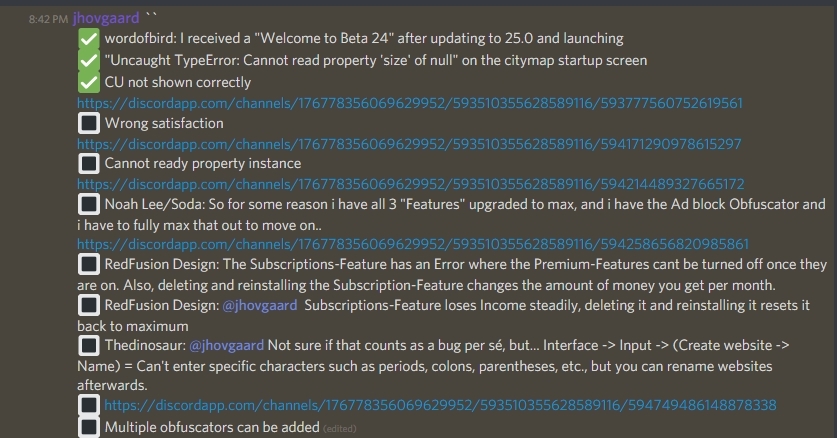Viewport: 837px width, 438px height.
Task: Check the box before the last Discord link
Action: [x=89, y=405]
